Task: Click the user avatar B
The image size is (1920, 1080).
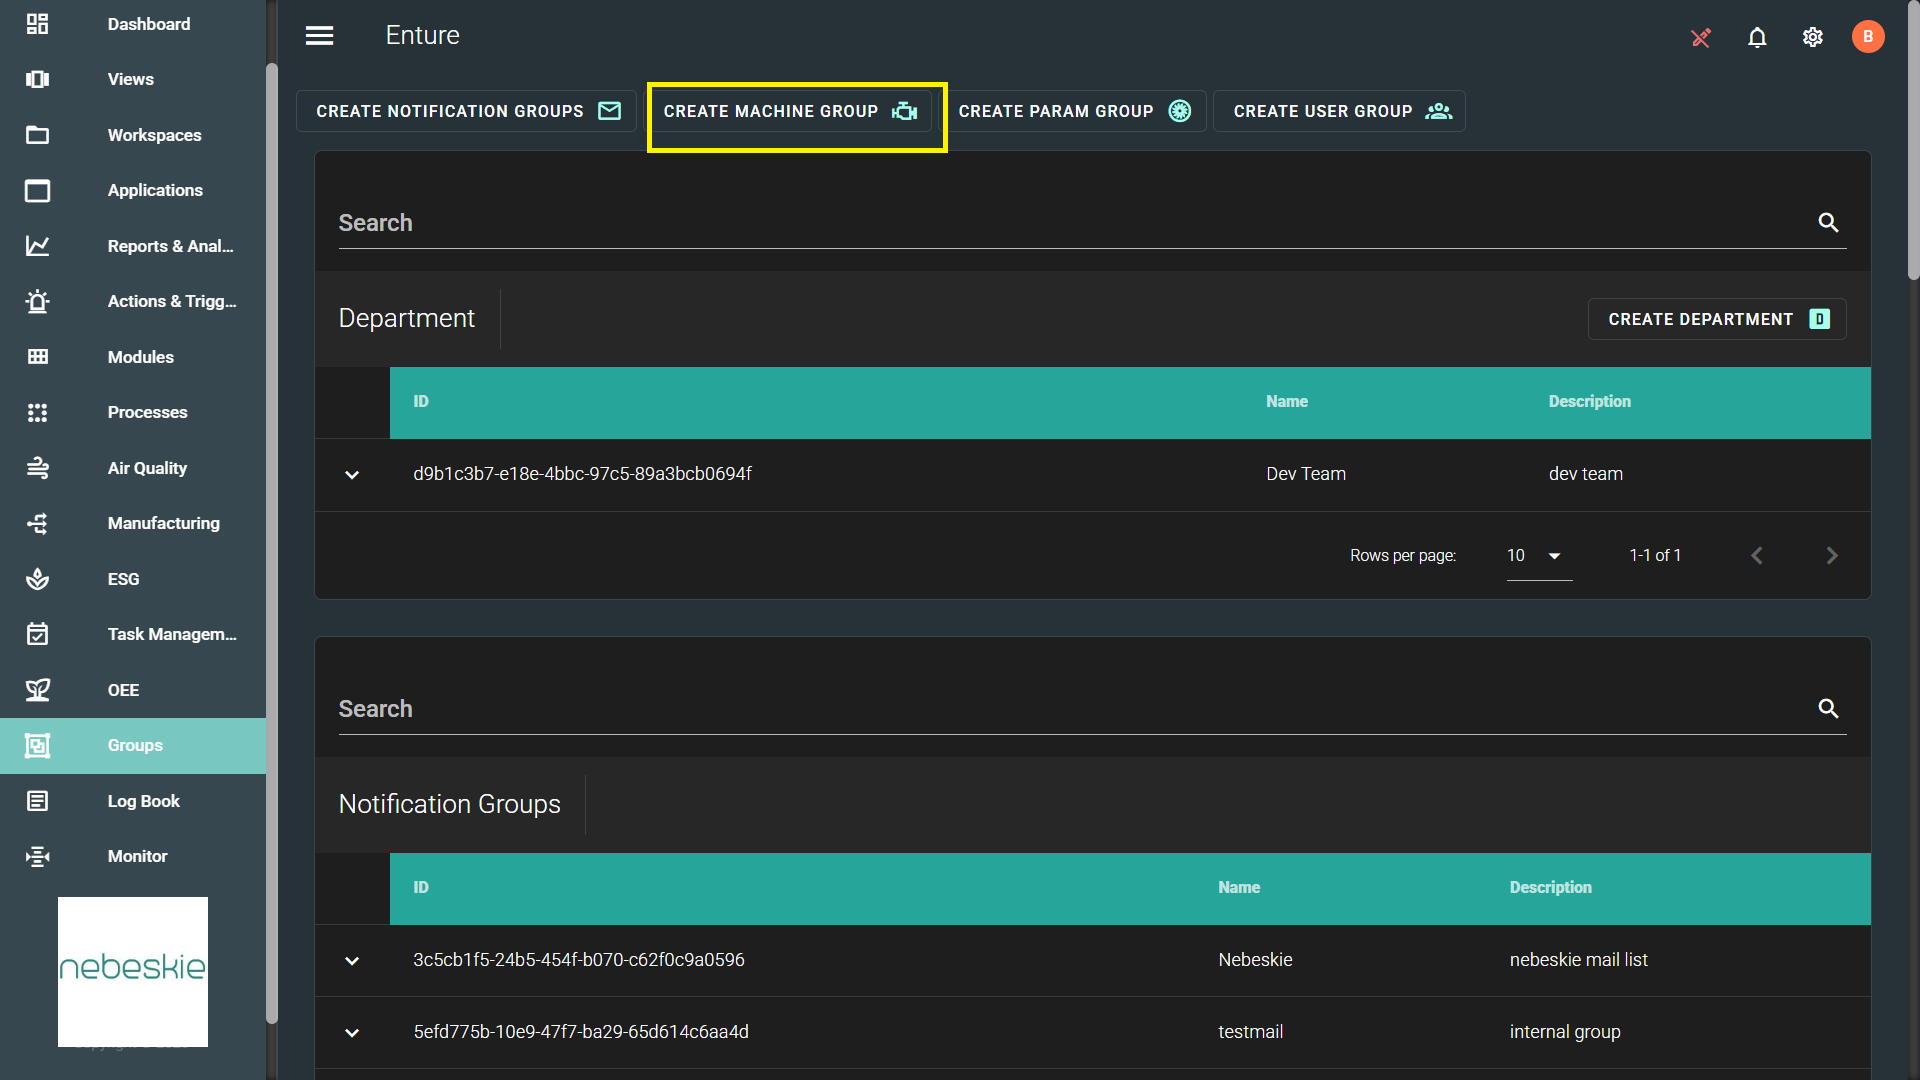Action: tap(1867, 37)
